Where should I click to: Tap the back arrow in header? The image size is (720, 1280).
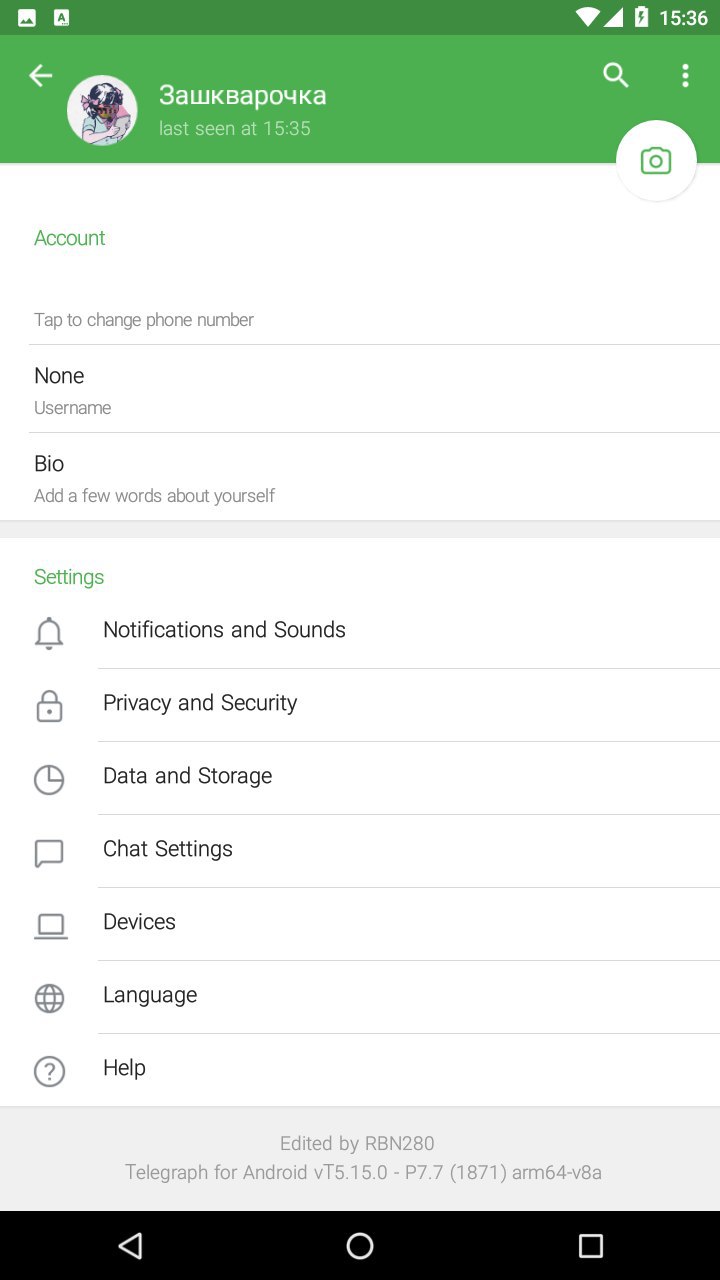[x=40, y=76]
